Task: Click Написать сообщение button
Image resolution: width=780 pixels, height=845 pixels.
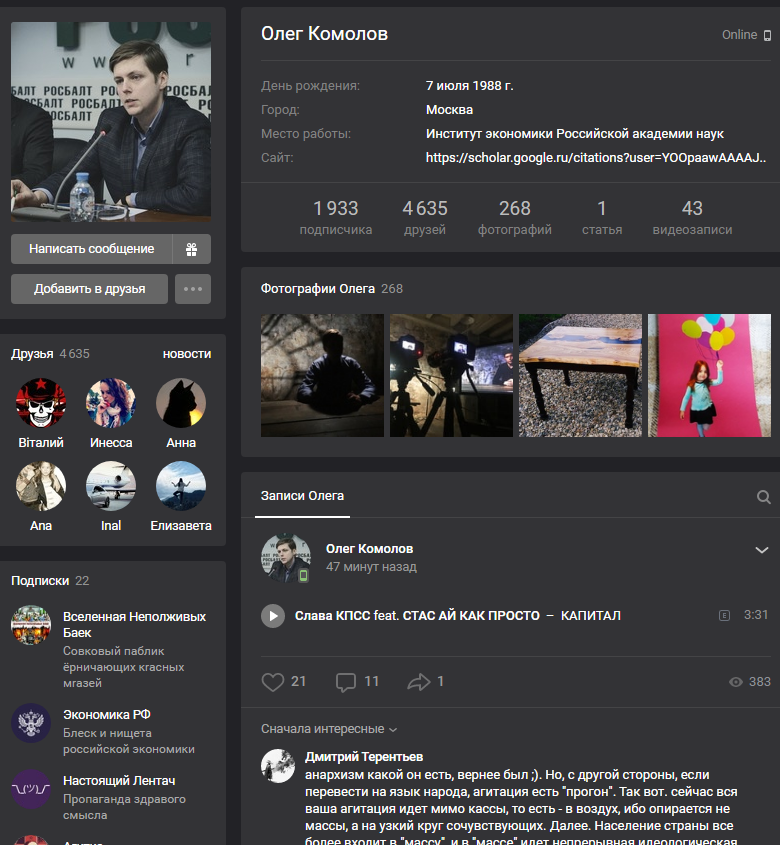Action: pos(92,249)
